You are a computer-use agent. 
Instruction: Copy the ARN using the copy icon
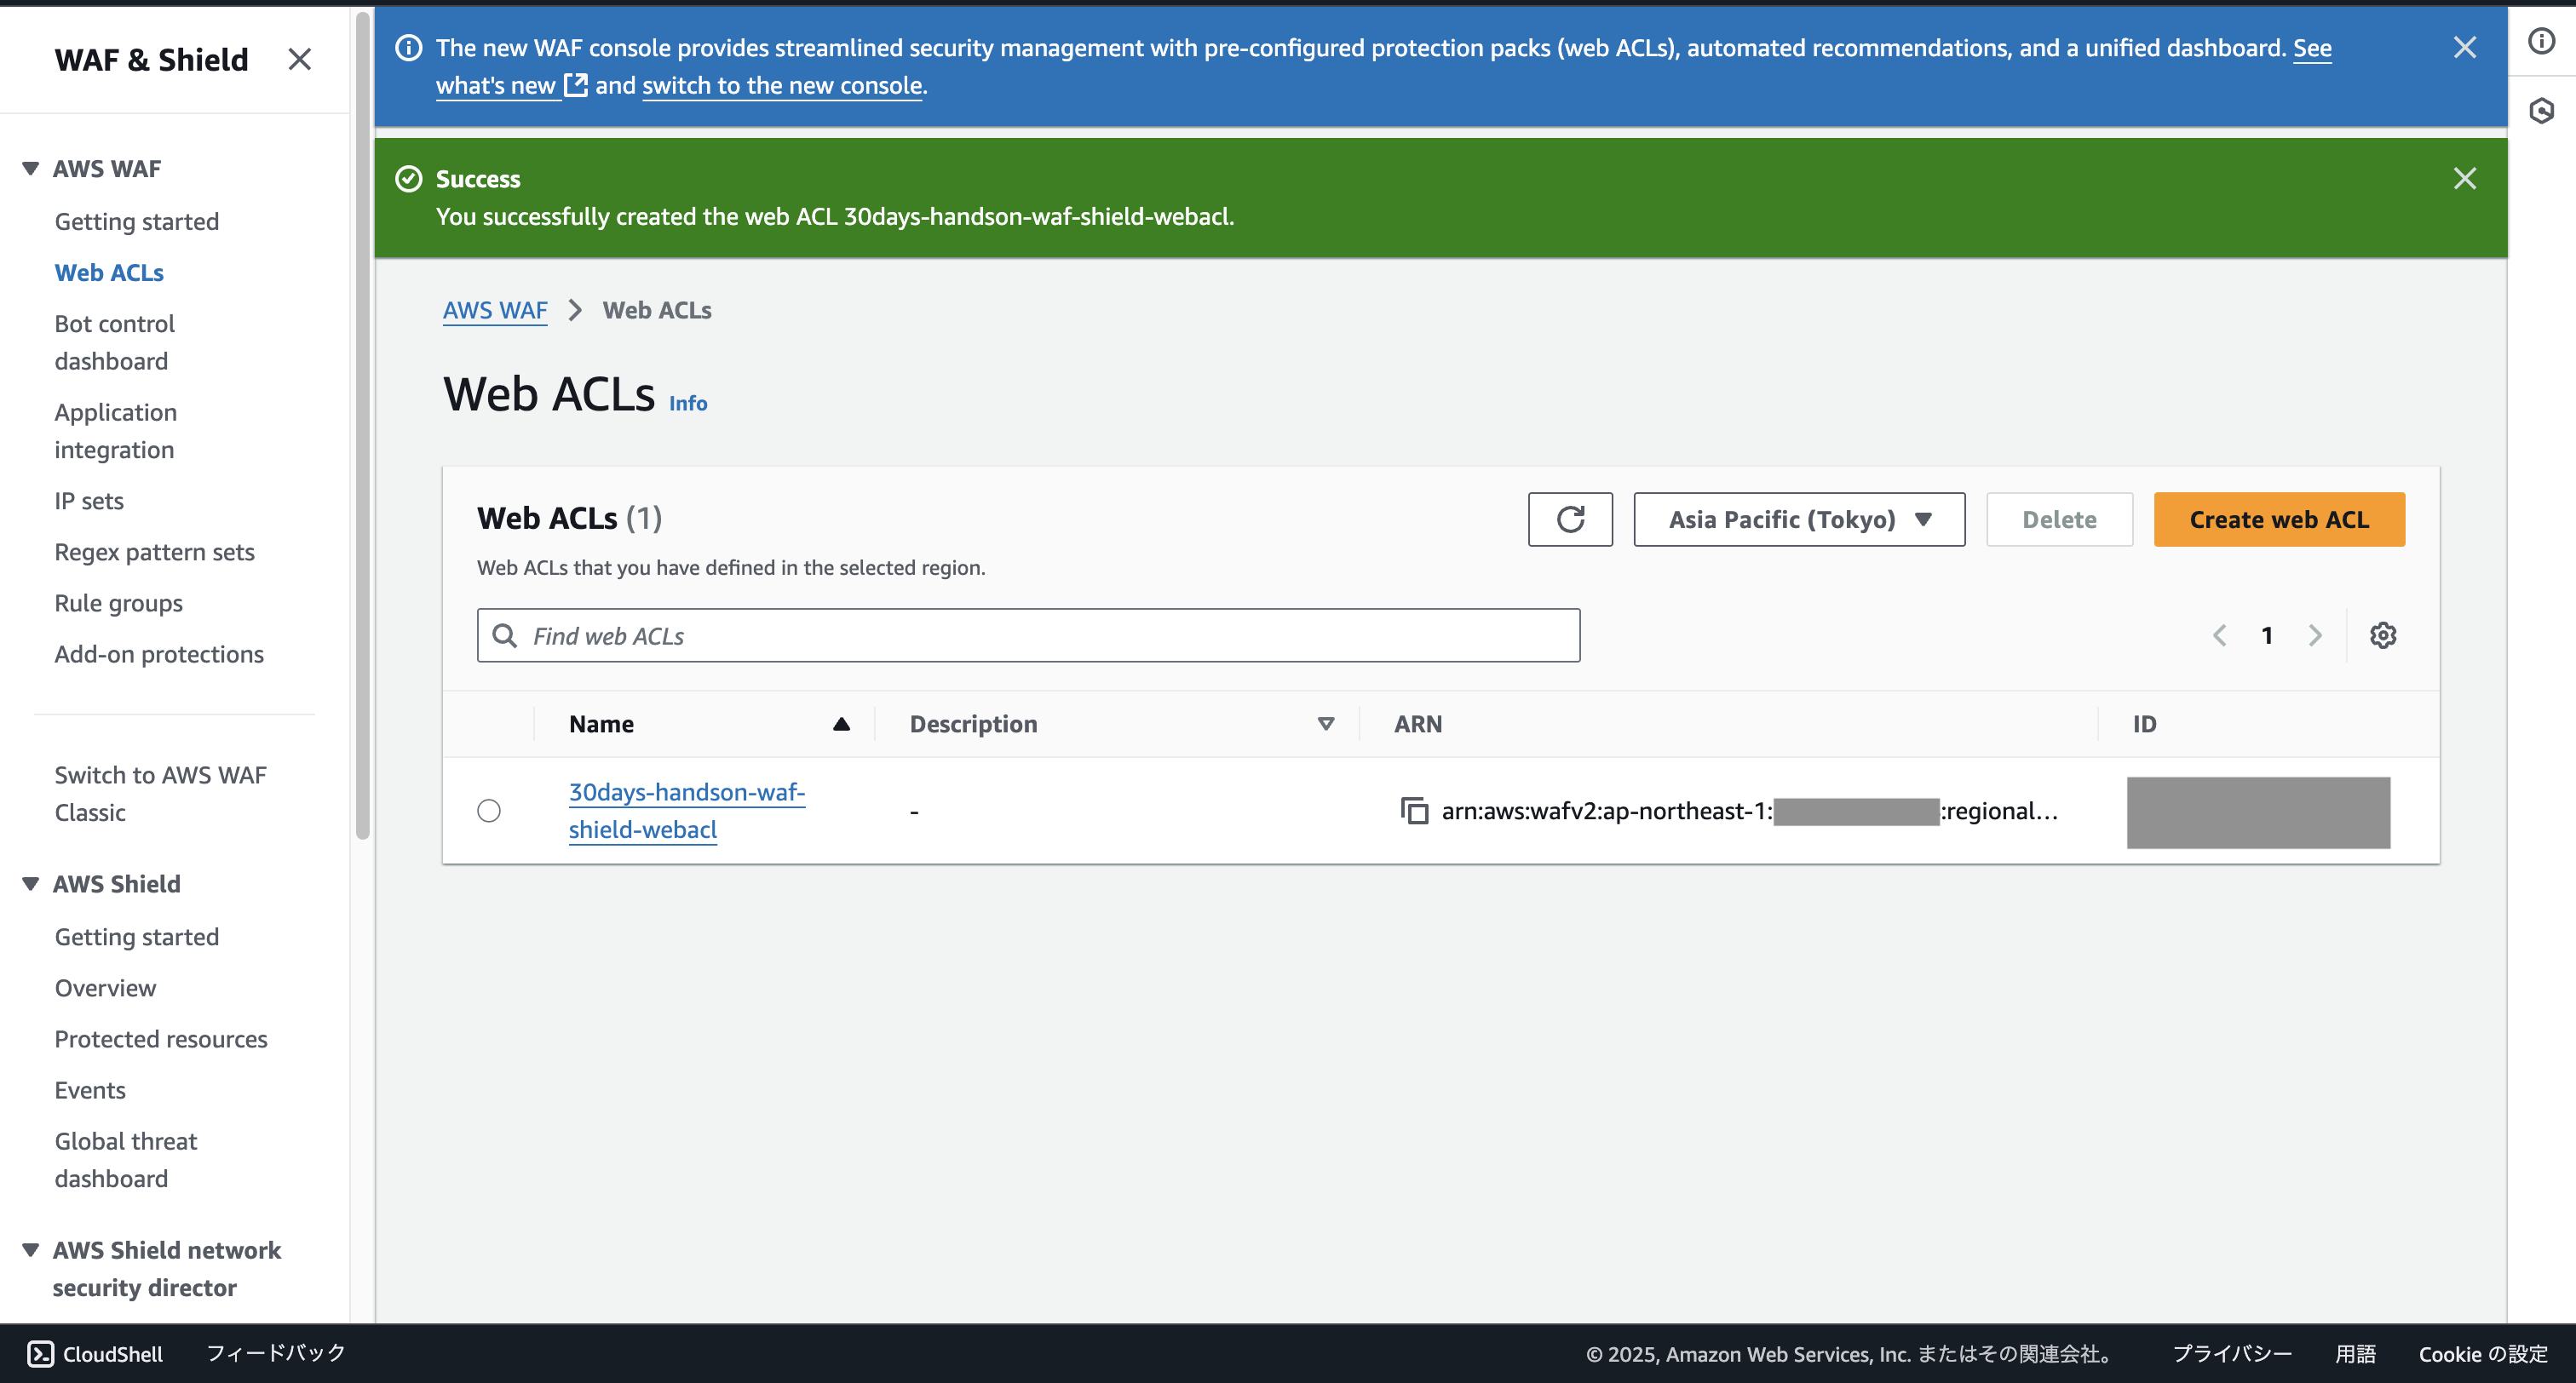pos(1414,810)
